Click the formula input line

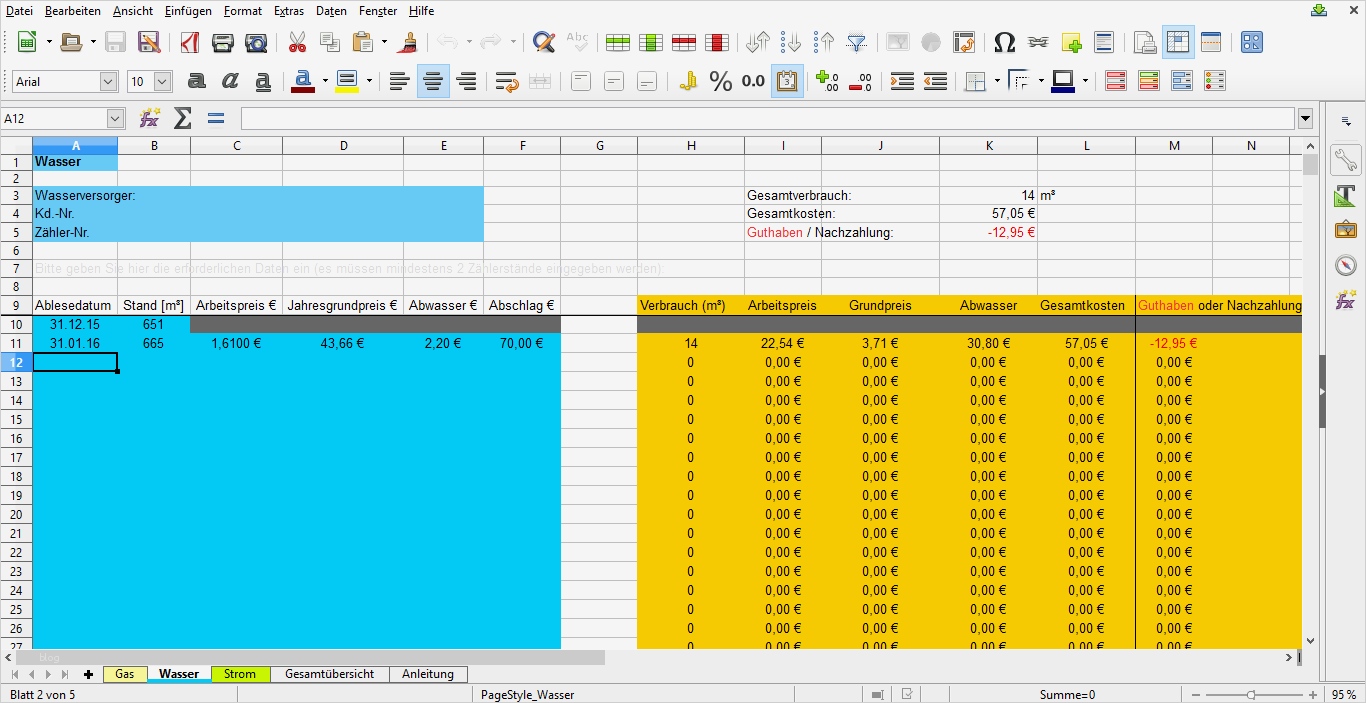pos(768,119)
